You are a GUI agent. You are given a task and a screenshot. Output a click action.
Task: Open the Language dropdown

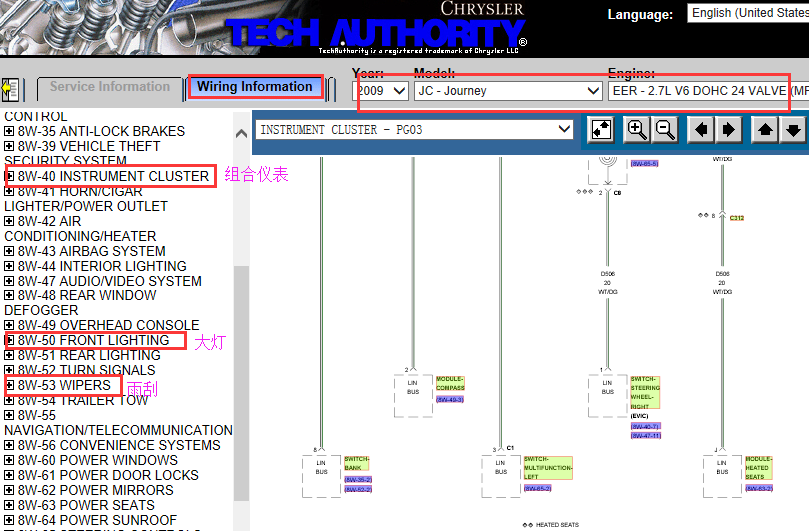click(x=748, y=13)
